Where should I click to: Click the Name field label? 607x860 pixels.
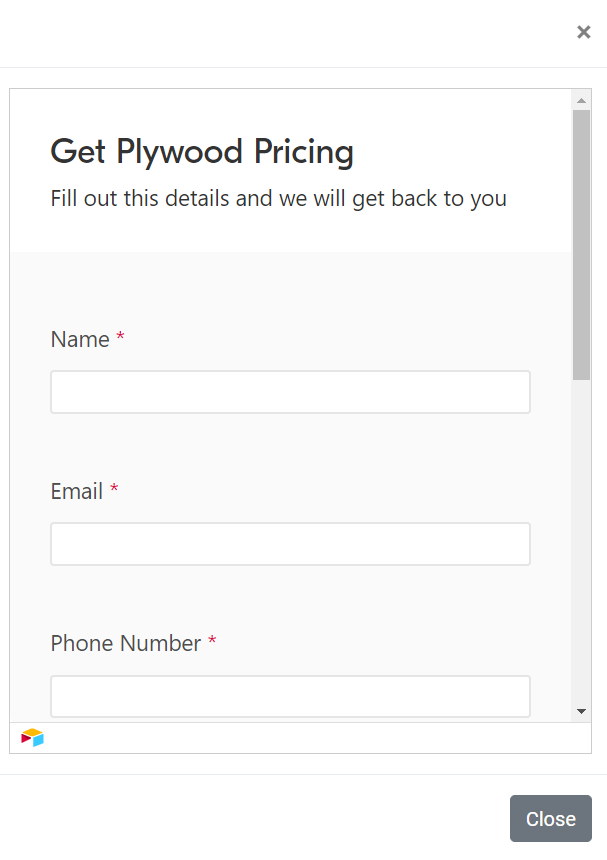pyautogui.click(x=80, y=340)
